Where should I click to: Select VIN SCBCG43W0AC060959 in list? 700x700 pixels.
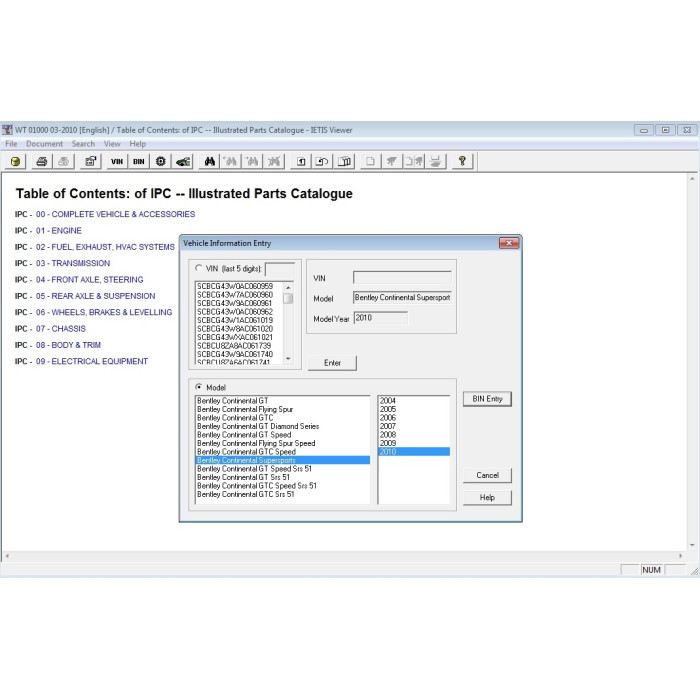click(x=235, y=286)
